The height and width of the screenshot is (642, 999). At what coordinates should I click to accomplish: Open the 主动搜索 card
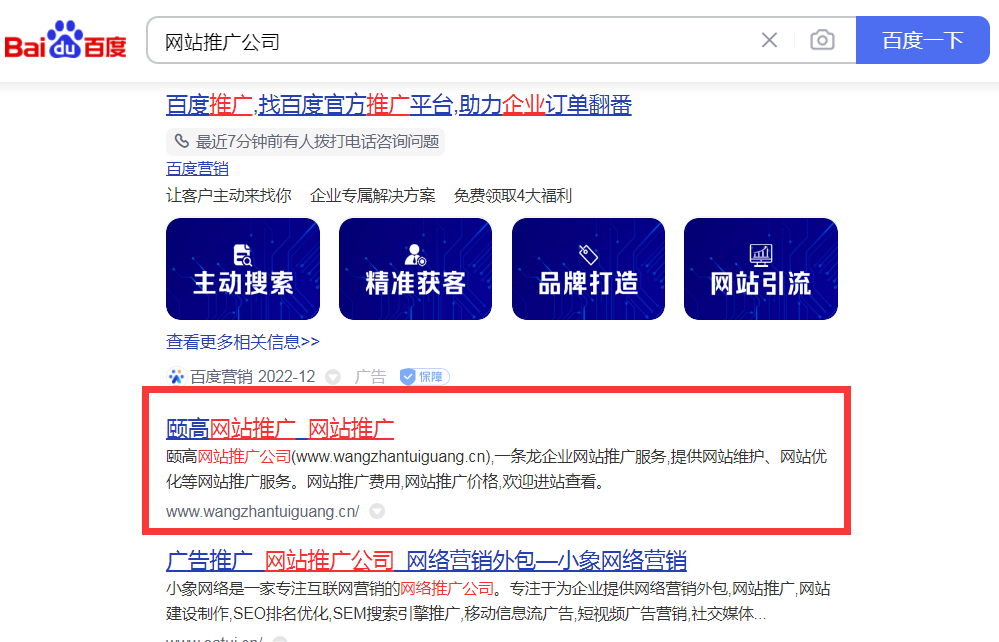[x=243, y=269]
